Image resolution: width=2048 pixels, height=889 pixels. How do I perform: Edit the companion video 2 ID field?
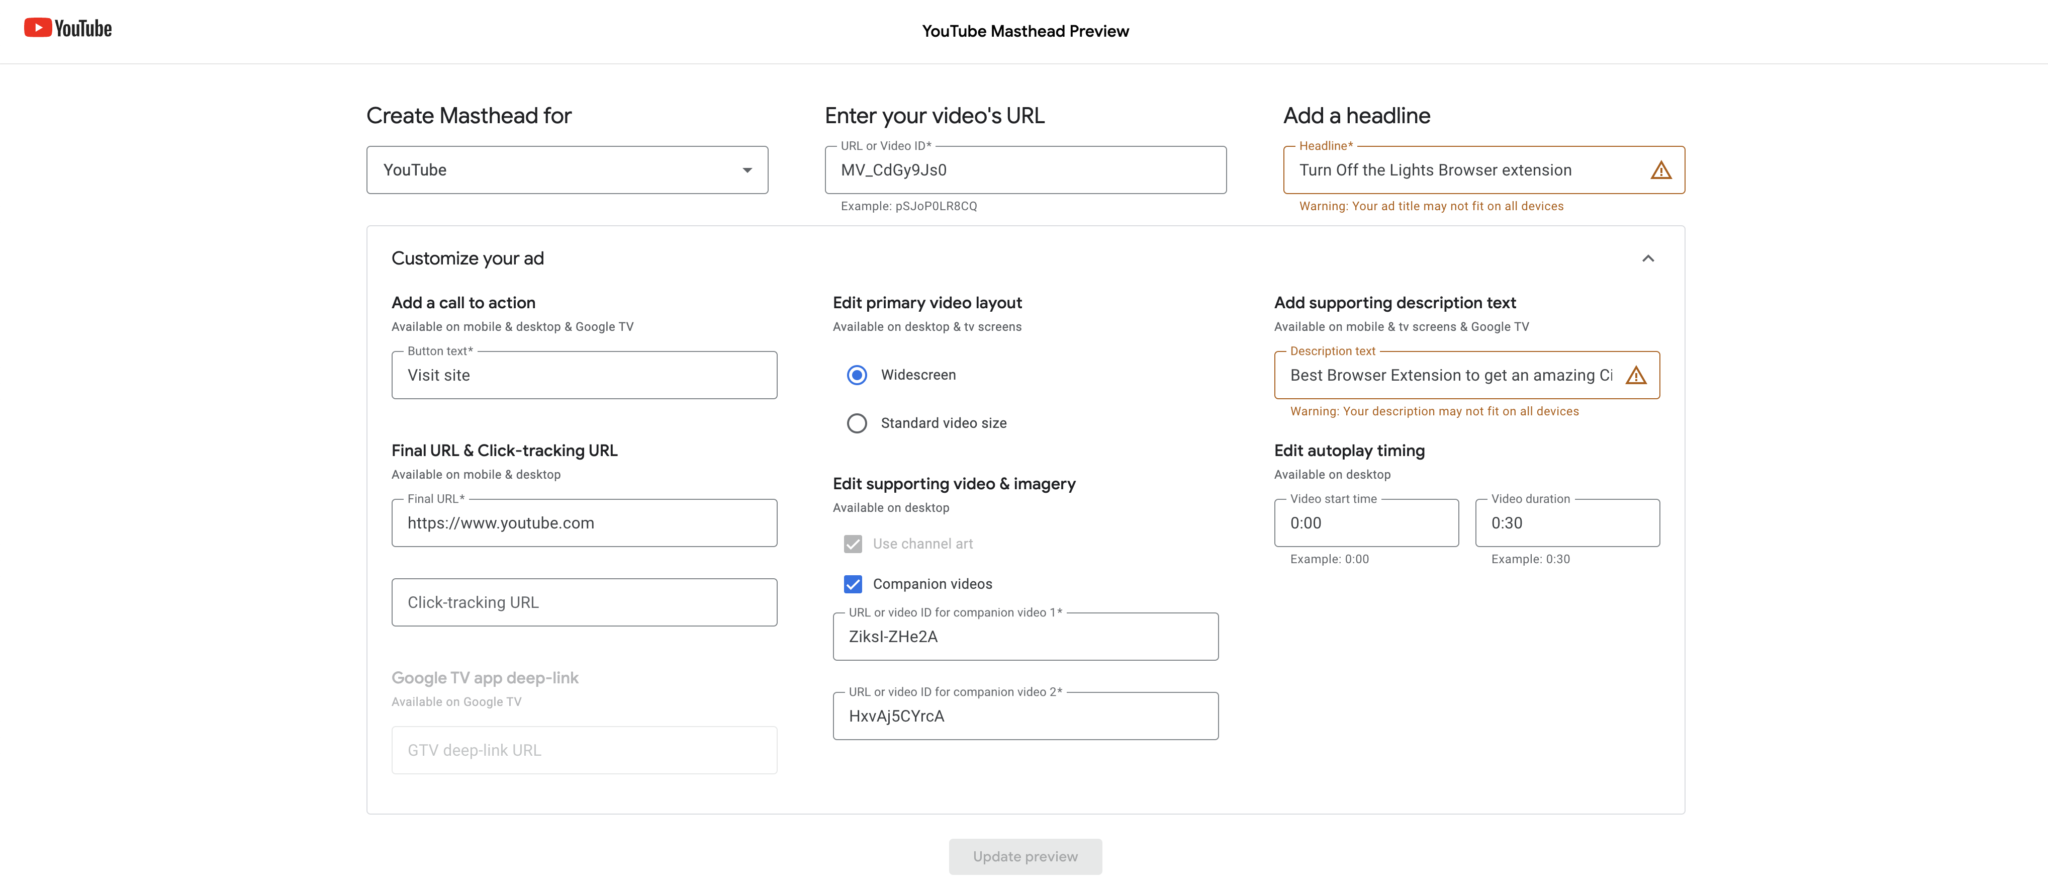(1024, 716)
